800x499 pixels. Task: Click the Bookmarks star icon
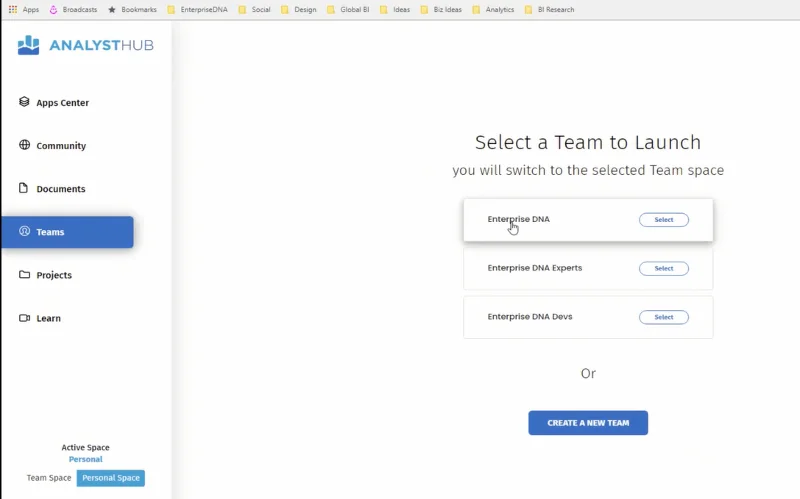pyautogui.click(x=112, y=9)
